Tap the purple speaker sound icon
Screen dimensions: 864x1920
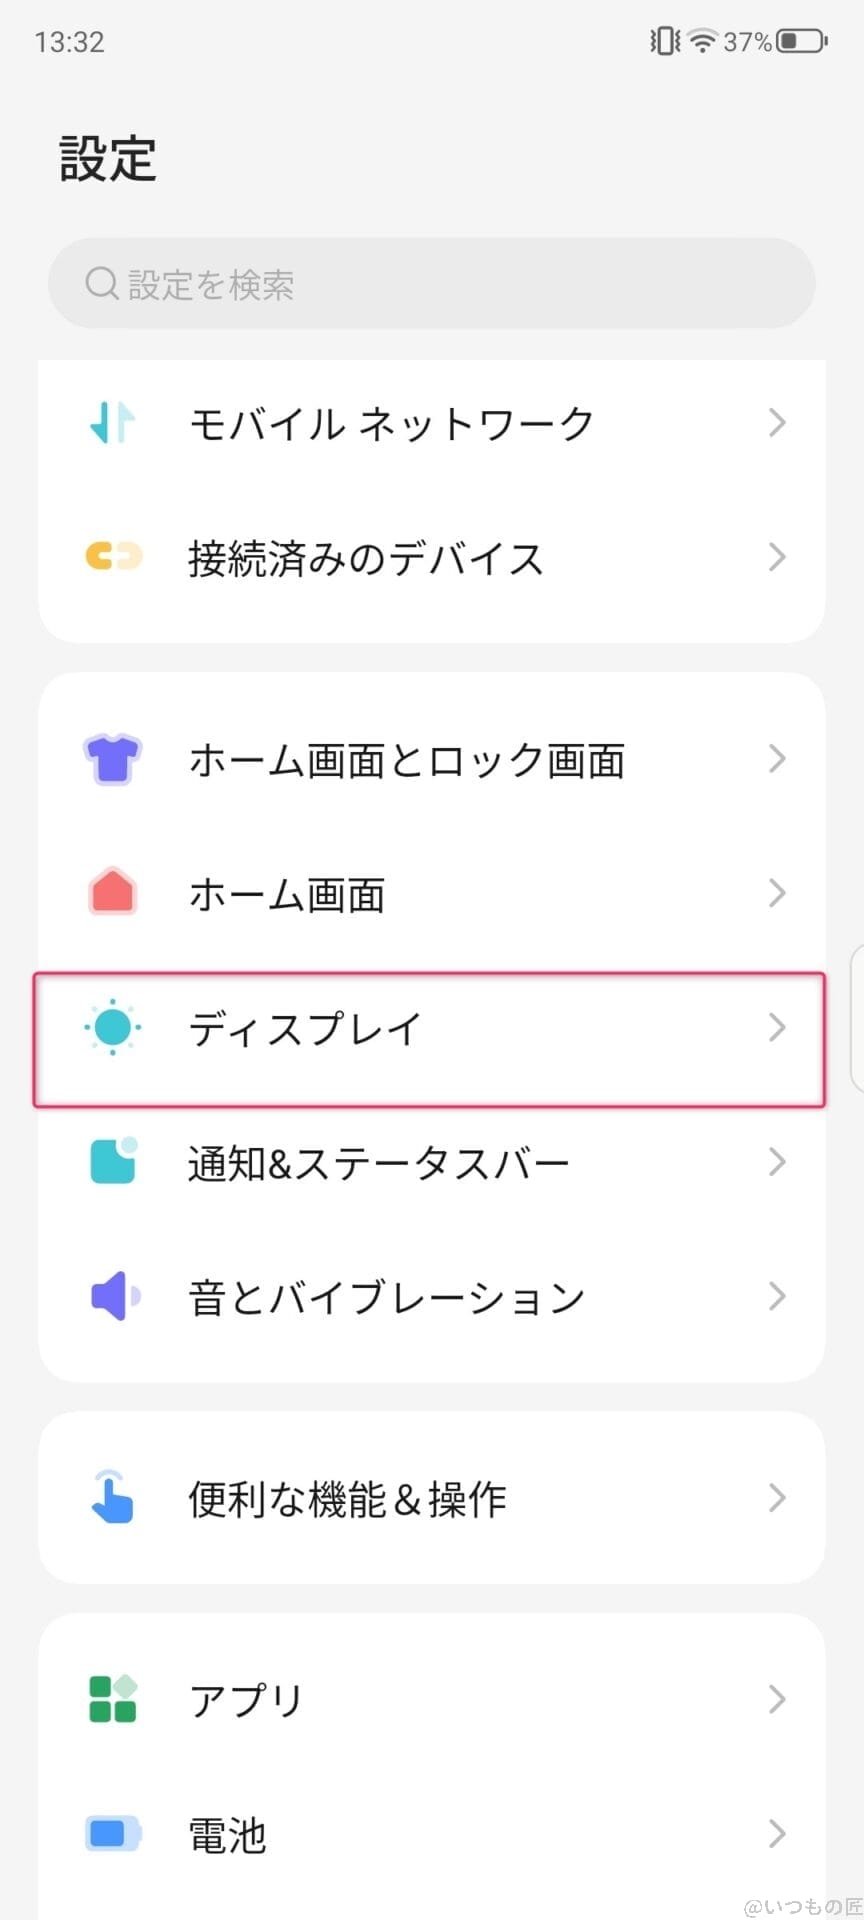pos(114,1296)
